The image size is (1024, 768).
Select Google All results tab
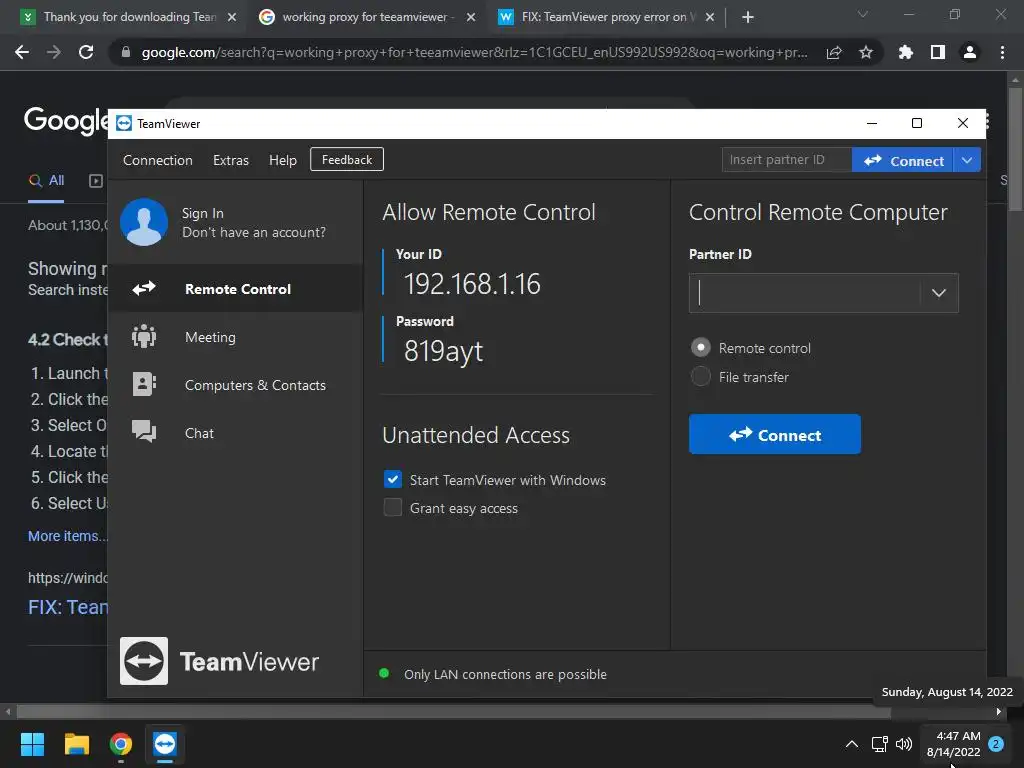tap(46, 181)
